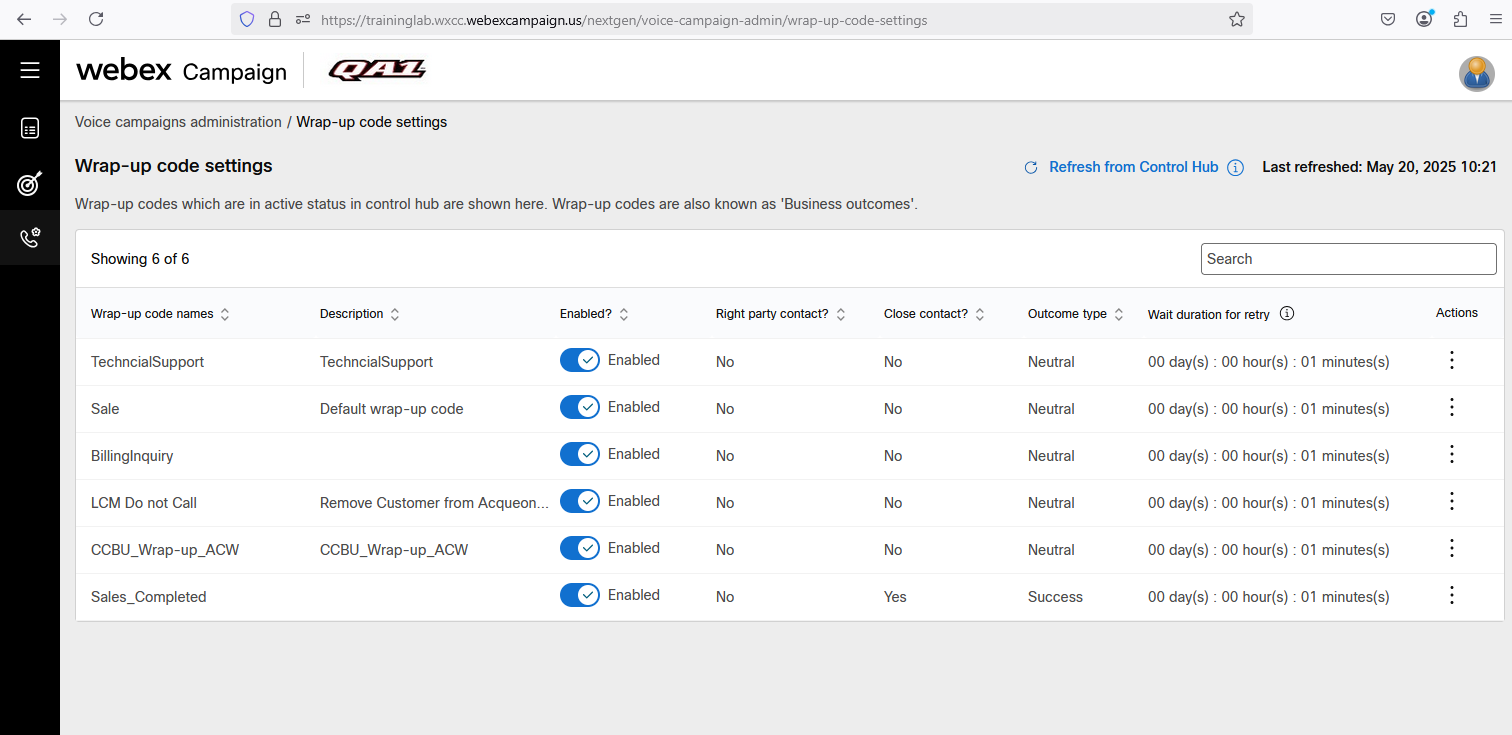Click Refresh from Control Hub link
Screen dimensions: 1512x735
tap(1133, 168)
